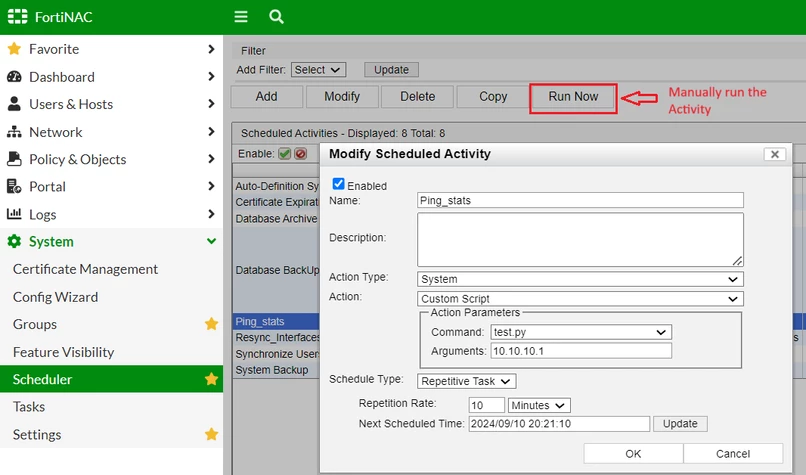
Task: Uncheck the Enabled checkbox
Action: [338, 184]
